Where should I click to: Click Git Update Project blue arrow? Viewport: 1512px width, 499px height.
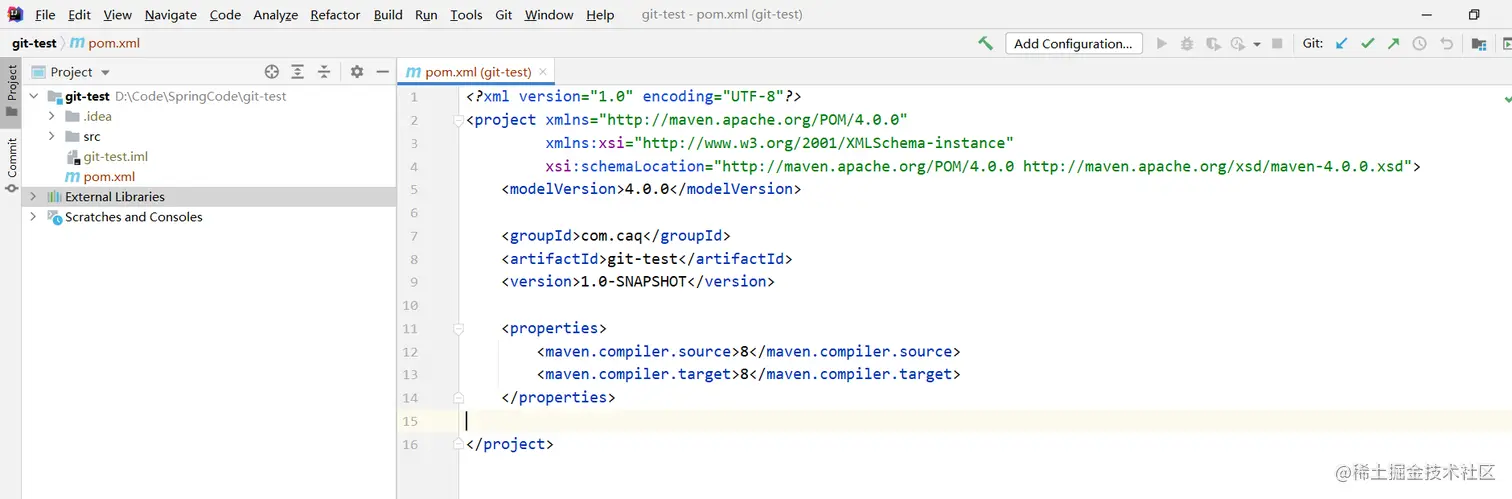click(x=1341, y=43)
